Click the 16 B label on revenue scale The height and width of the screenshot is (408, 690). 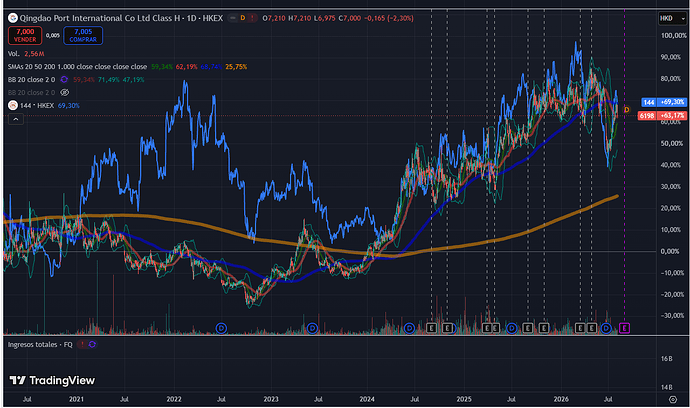click(667, 359)
